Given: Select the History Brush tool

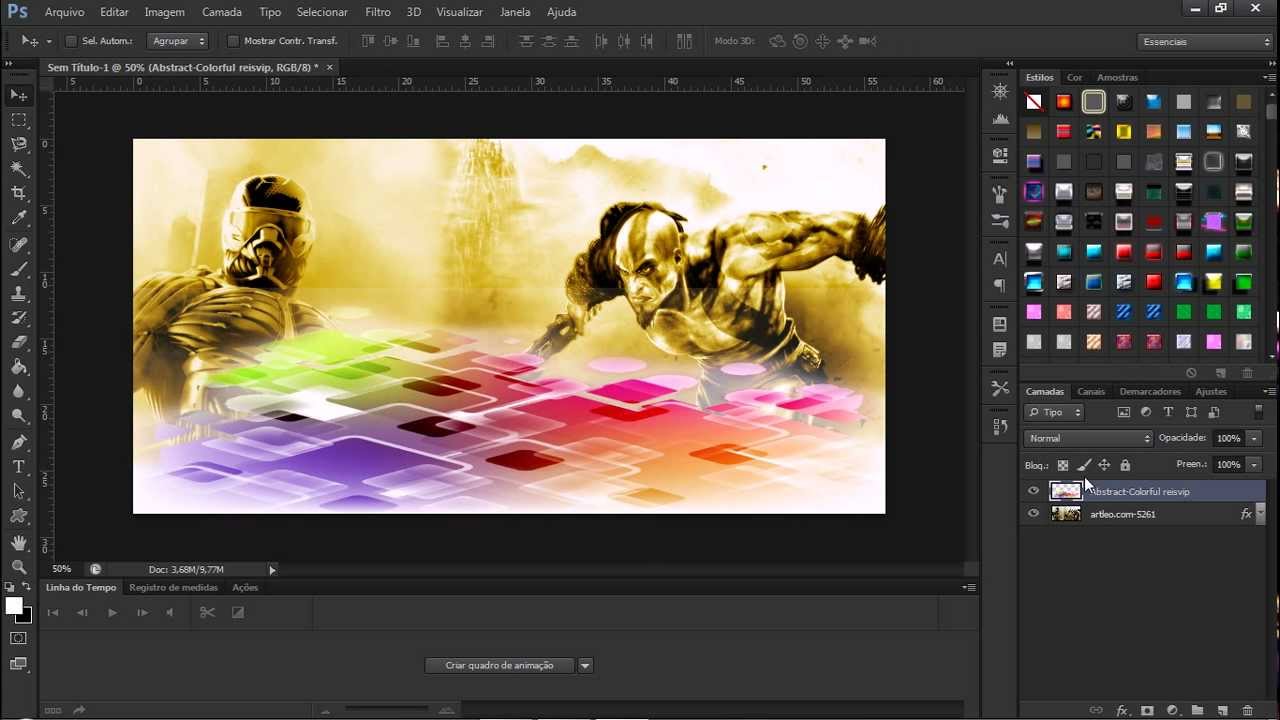Looking at the screenshot, I should point(19,318).
